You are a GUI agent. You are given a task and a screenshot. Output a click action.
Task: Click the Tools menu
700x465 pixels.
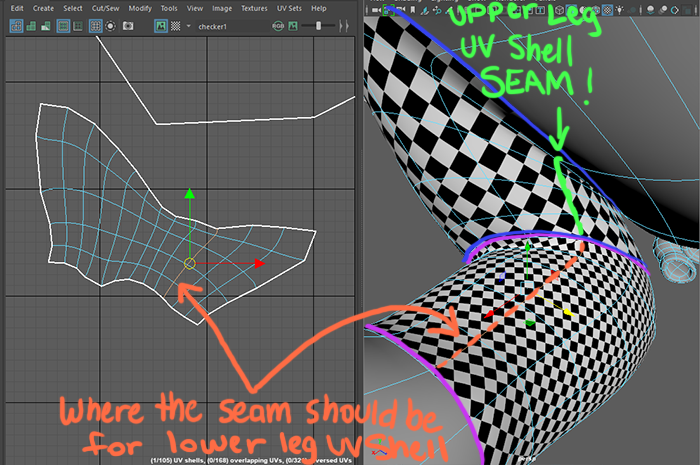coord(170,8)
